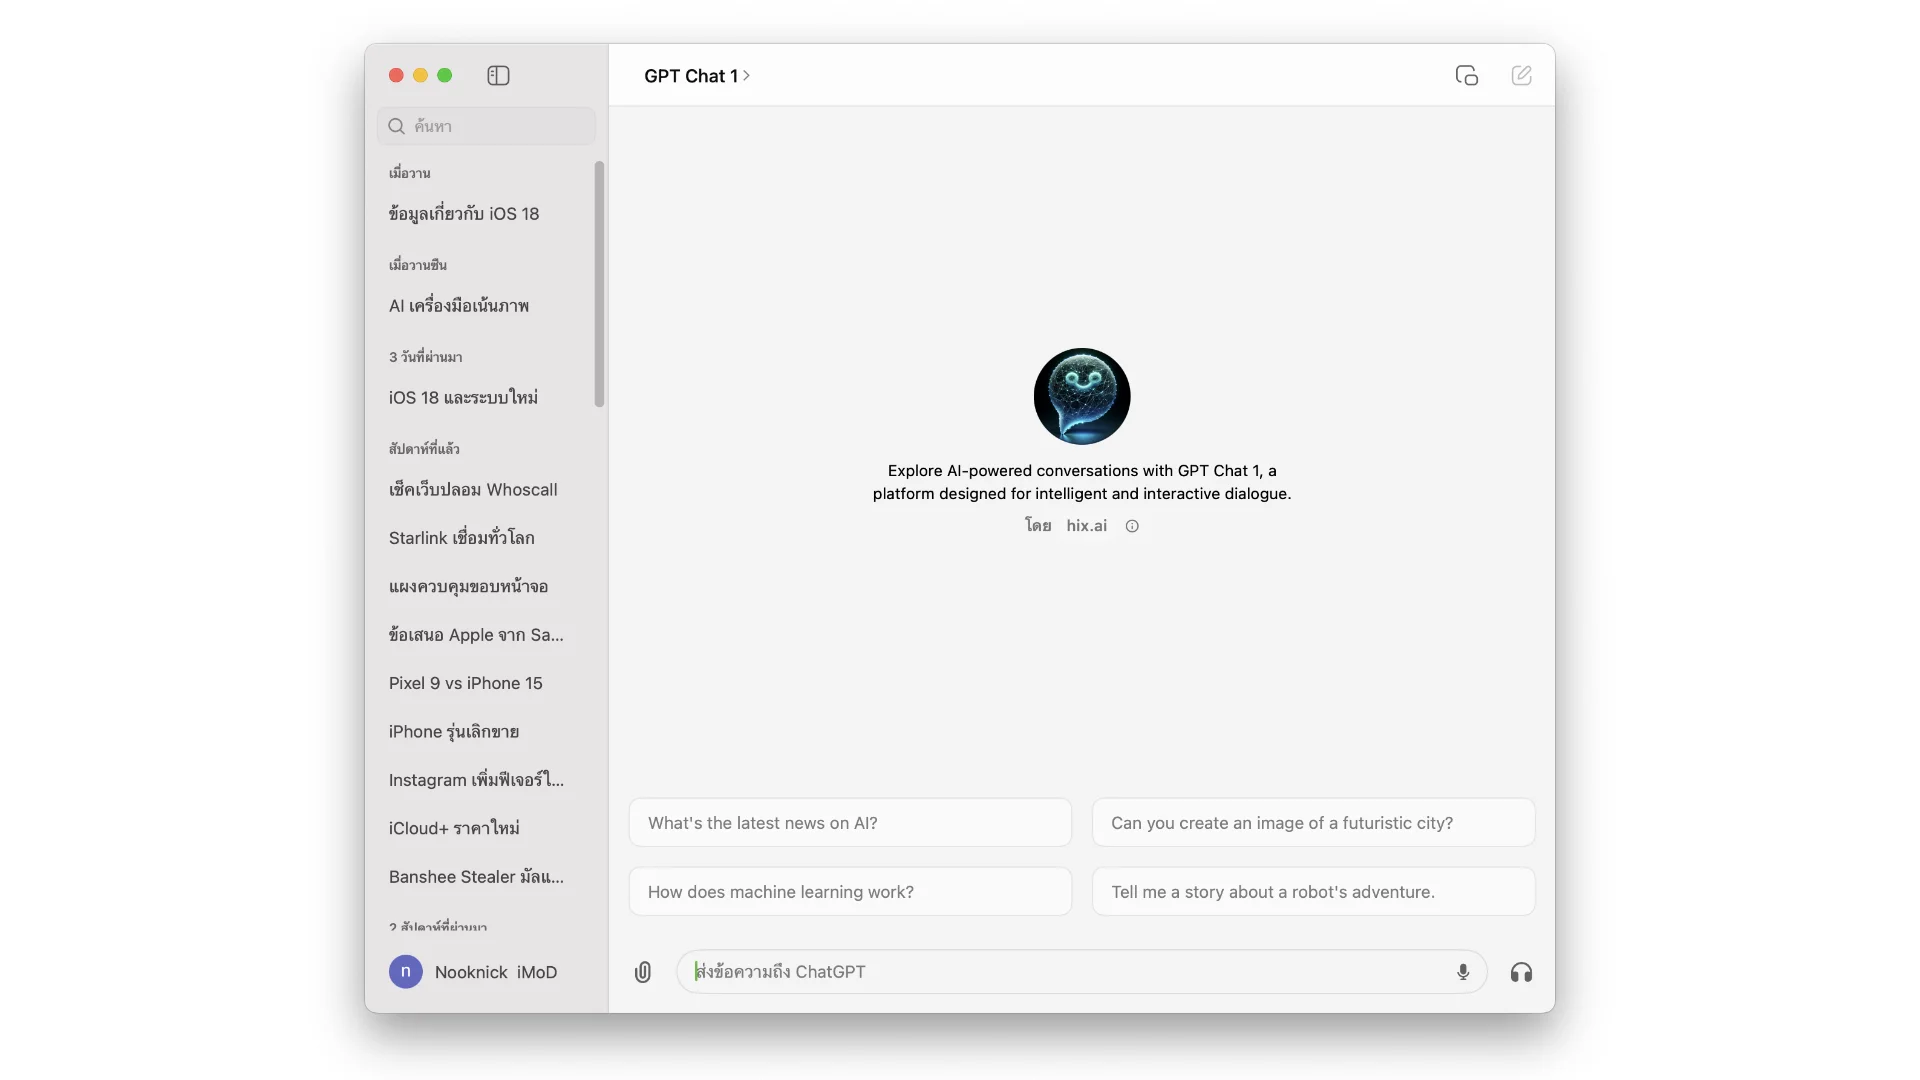Click the sidebar vertical scrollbar
The image size is (1920, 1080).
pos(599,284)
